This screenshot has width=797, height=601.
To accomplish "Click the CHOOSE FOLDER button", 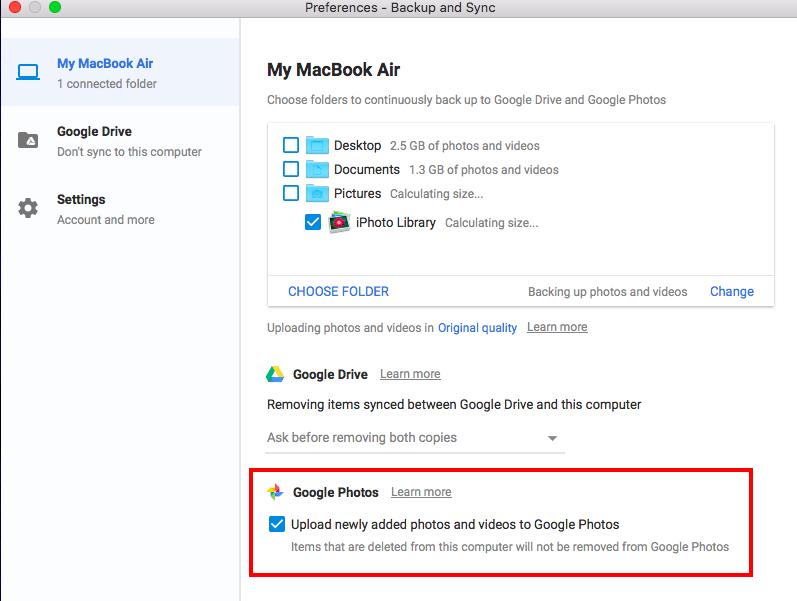I will (x=339, y=291).
